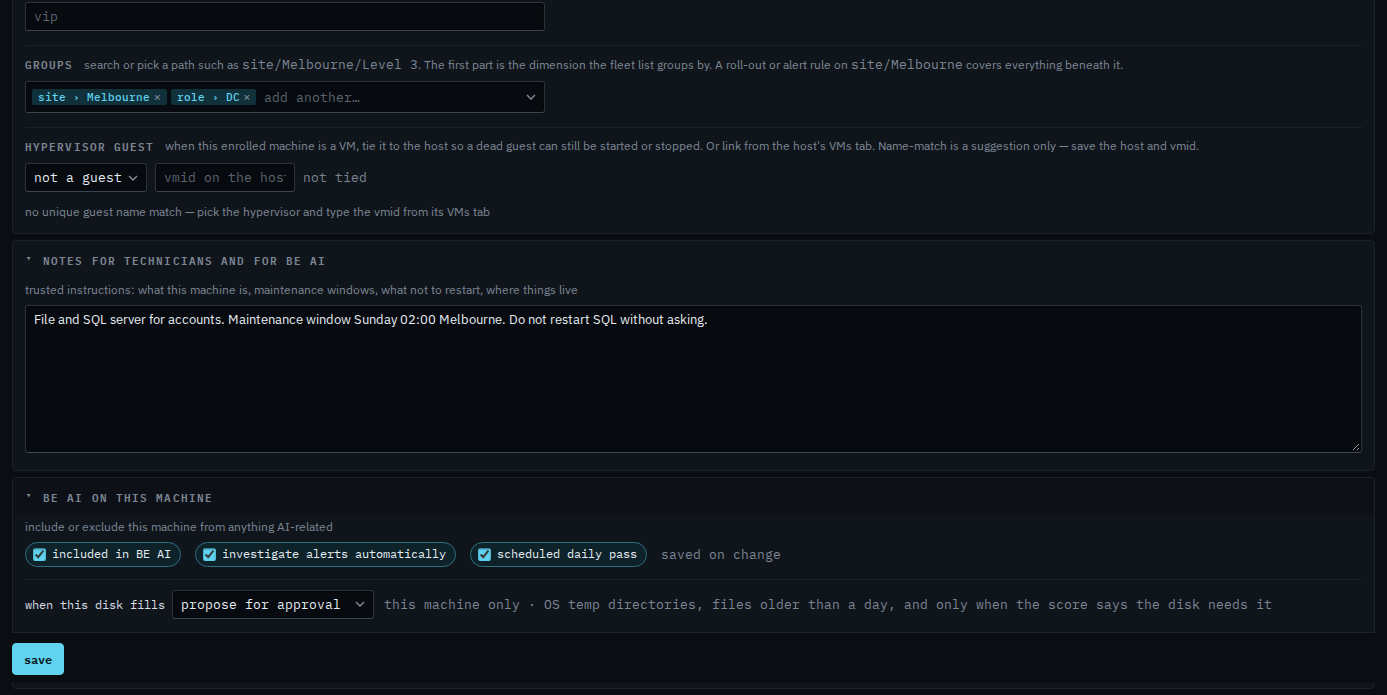1387x695 pixels.
Task: Collapse the BE AI on this machine section
Action: coord(29,498)
